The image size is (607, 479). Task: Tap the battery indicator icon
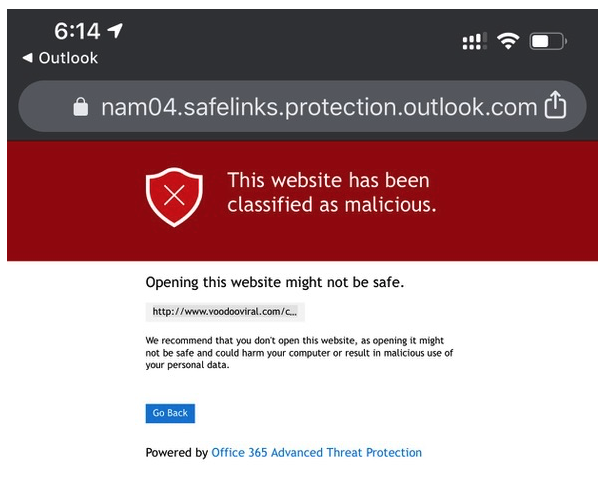click(x=548, y=41)
